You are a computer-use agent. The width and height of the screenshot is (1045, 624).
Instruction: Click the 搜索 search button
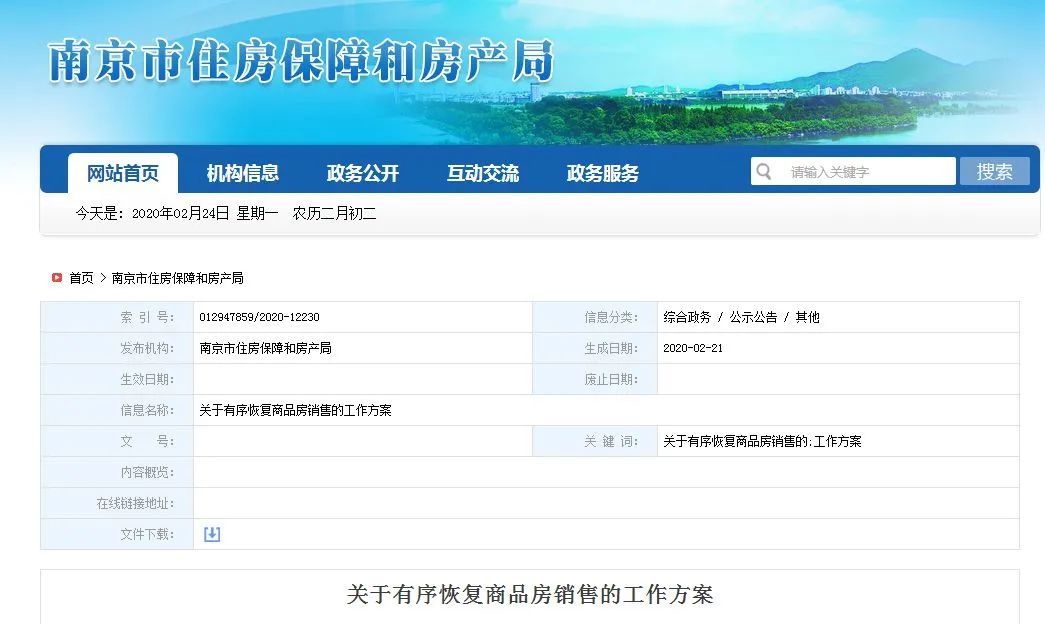click(993, 171)
